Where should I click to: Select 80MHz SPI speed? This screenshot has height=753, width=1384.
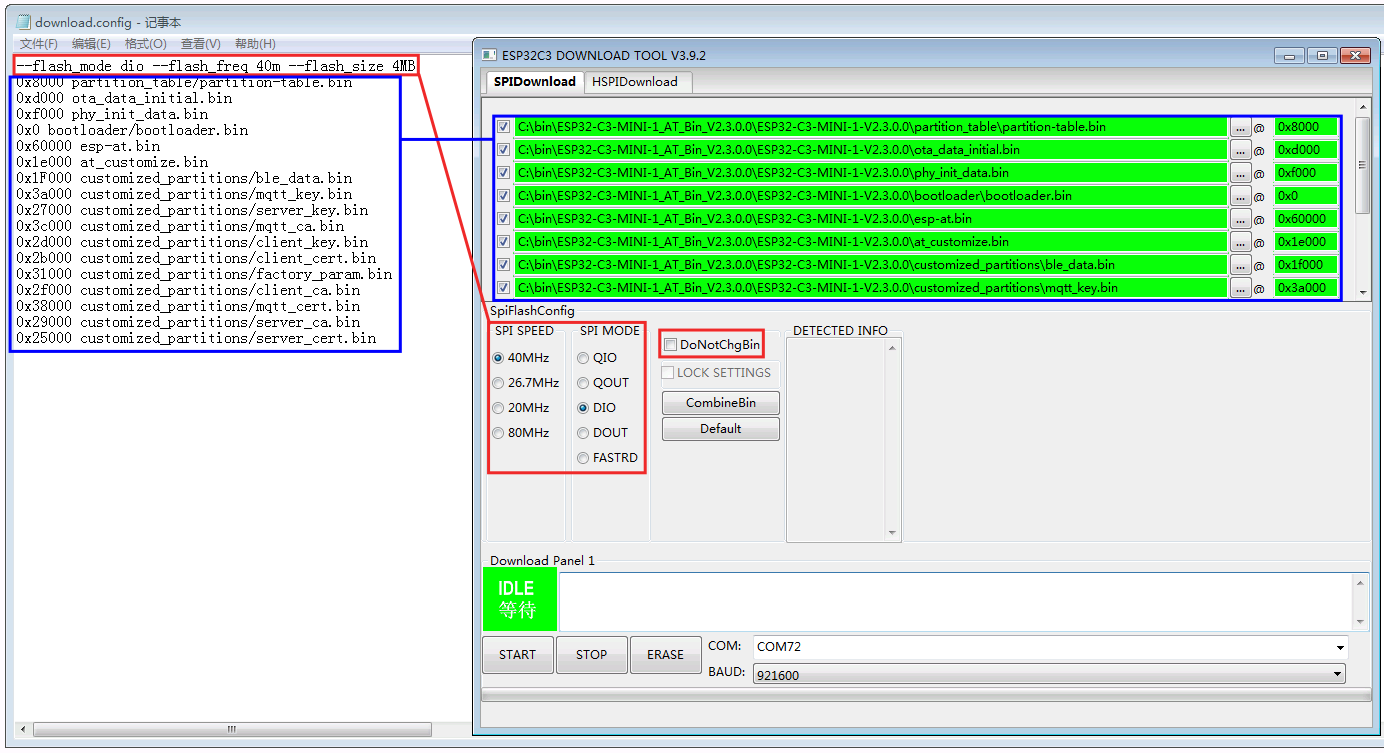pos(498,433)
